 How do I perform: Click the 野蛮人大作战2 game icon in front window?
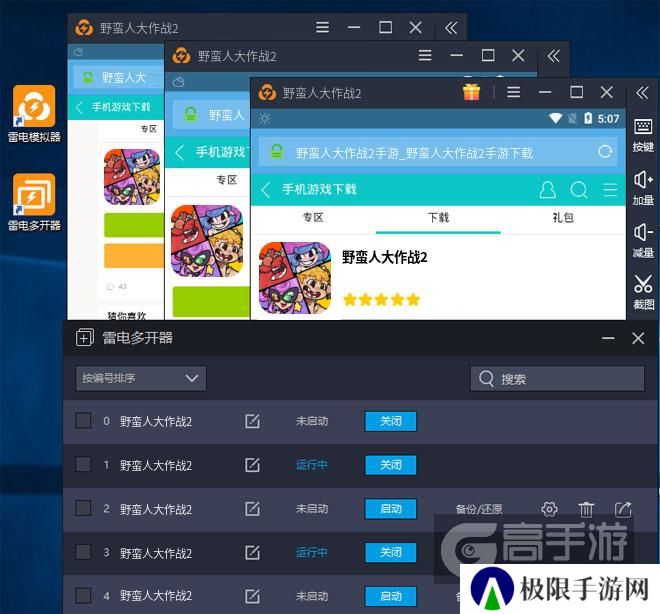pyautogui.click(x=295, y=278)
